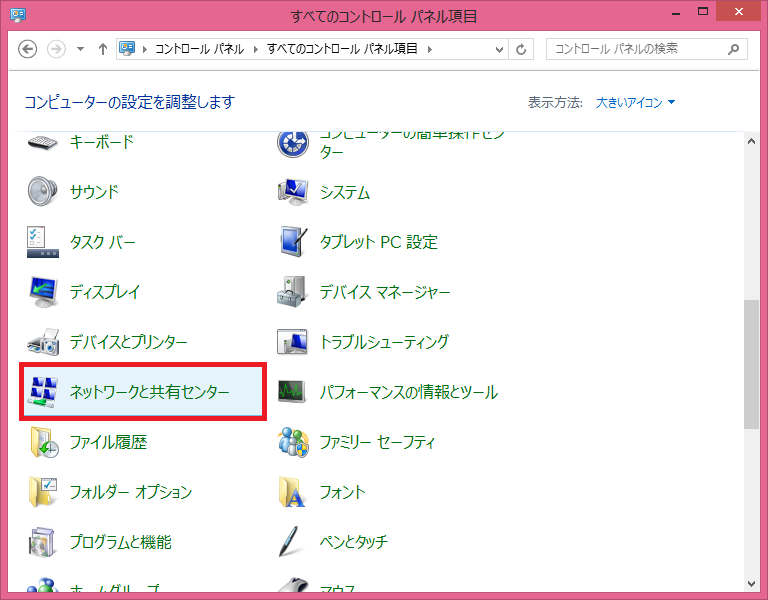Image resolution: width=768 pixels, height=600 pixels.
Task: Open the Sound (サウンド) speaker icon
Action: click(x=43, y=191)
